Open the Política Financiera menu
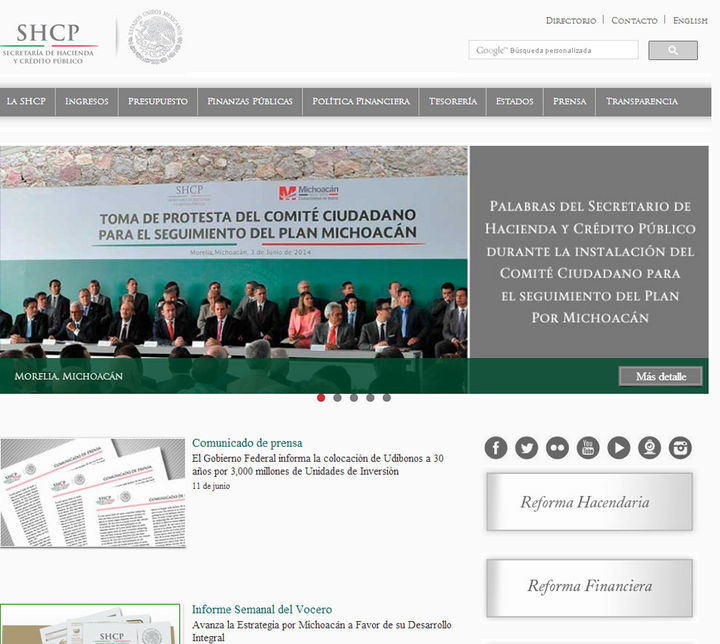The width and height of the screenshot is (720, 644). 361,102
